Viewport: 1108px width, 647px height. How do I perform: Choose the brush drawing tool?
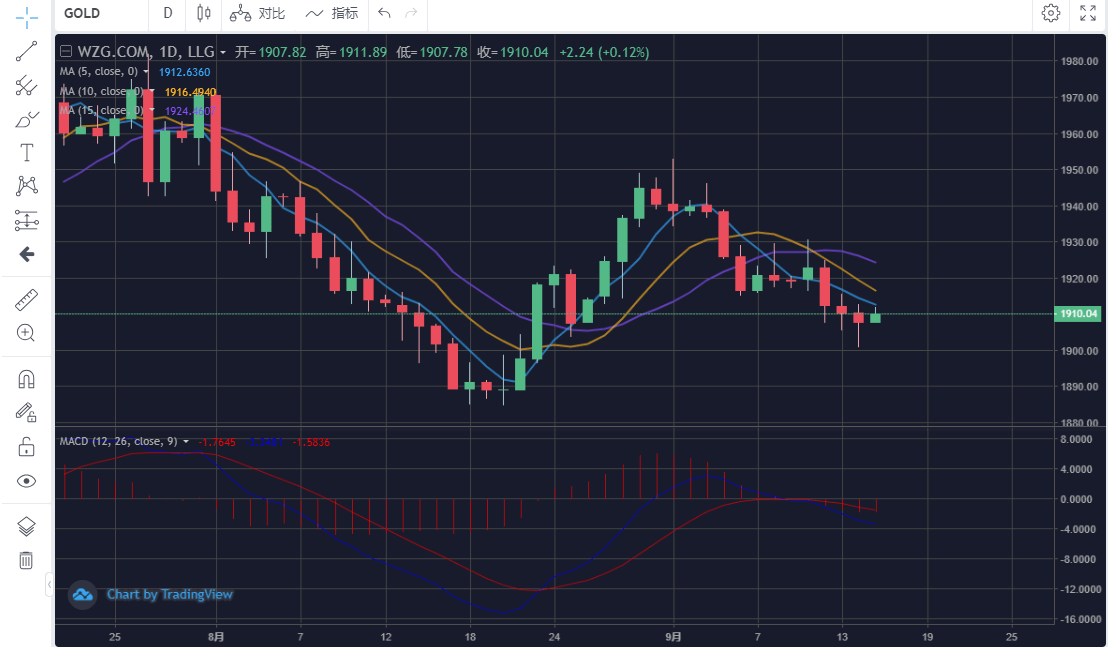27,119
